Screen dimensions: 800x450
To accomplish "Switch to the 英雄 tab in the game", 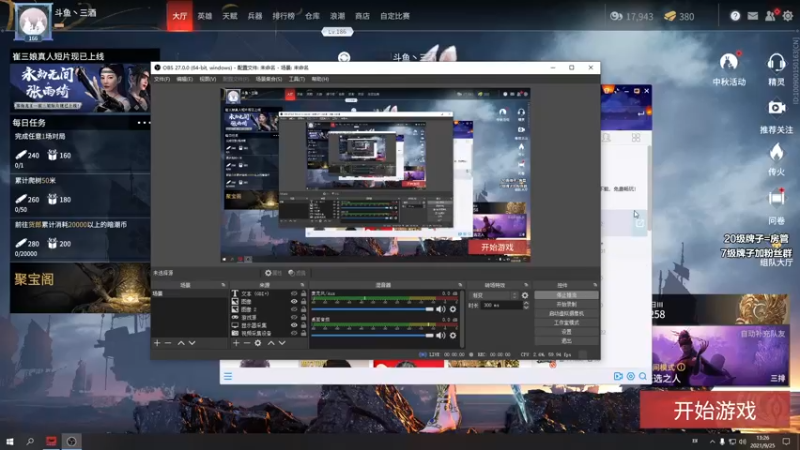I will [205, 16].
